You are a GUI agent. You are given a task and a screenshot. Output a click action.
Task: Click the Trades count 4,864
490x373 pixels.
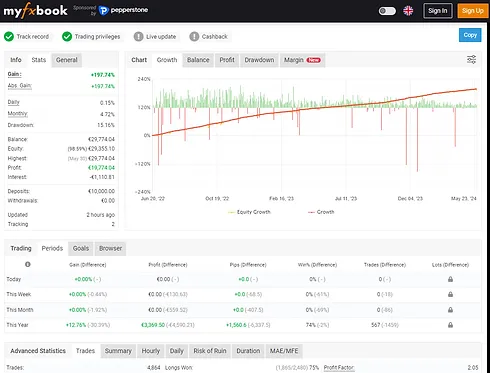(154, 368)
